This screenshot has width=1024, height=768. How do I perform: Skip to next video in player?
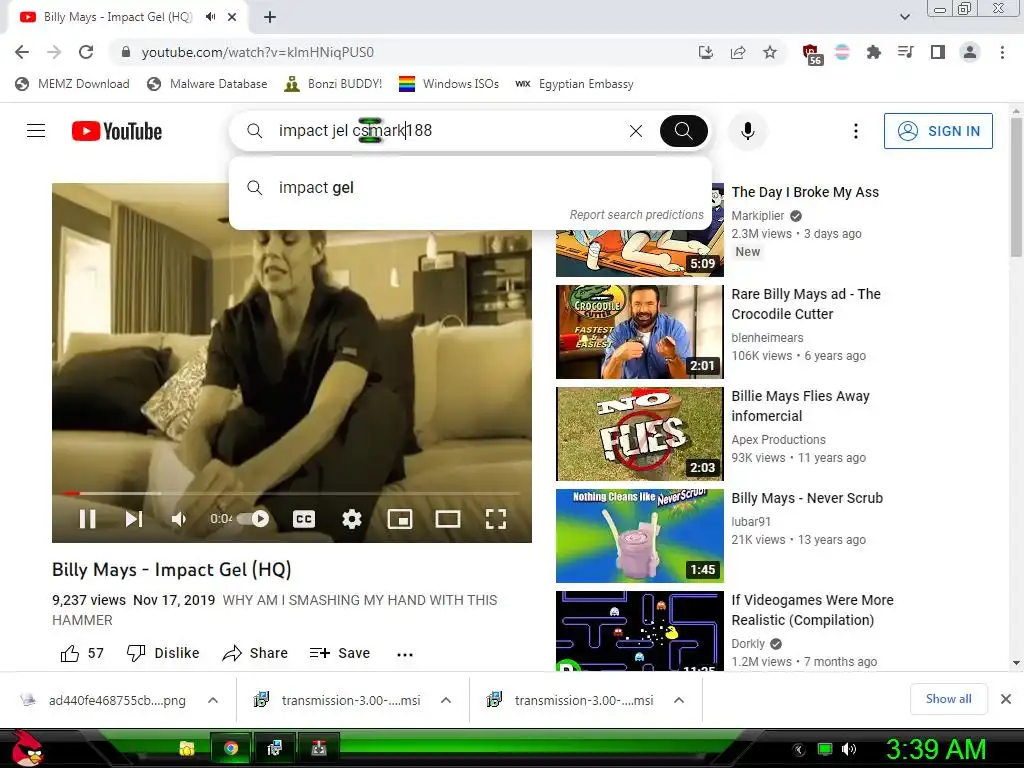(134, 519)
